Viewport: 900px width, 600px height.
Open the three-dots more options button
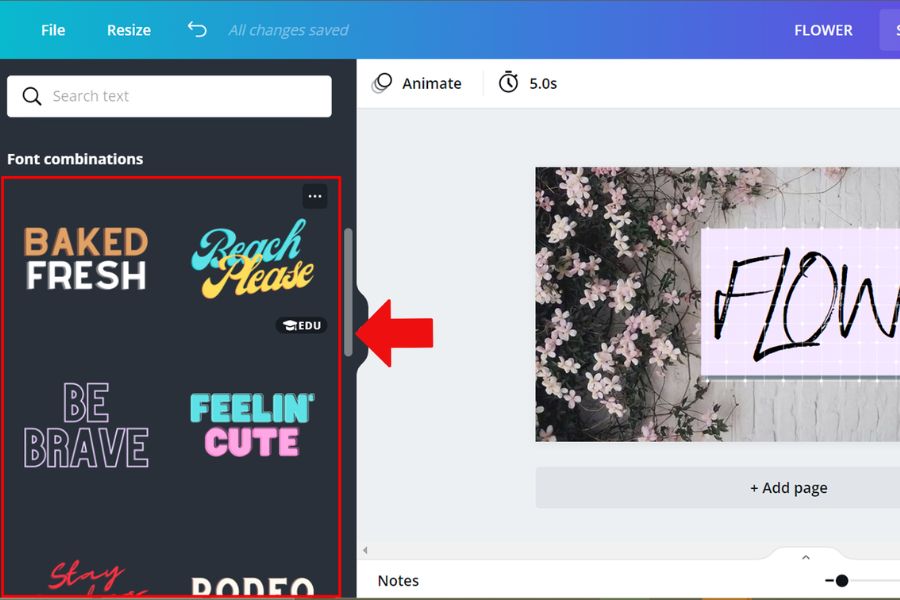click(315, 196)
